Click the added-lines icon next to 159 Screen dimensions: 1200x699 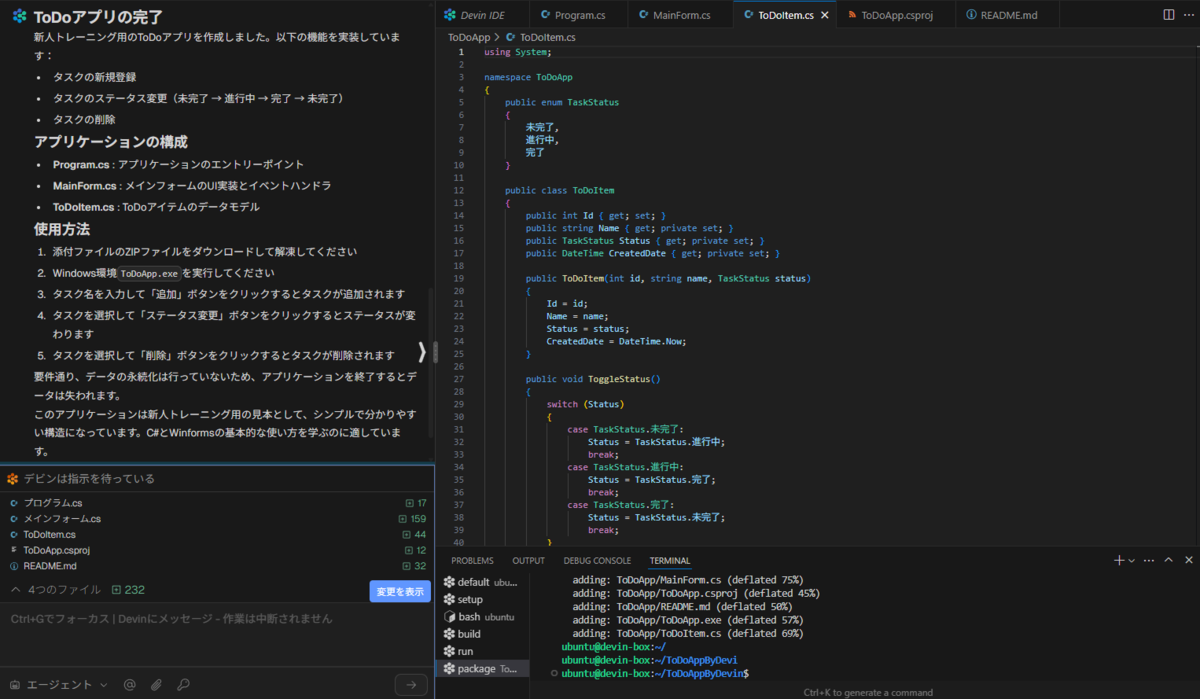click(403, 519)
